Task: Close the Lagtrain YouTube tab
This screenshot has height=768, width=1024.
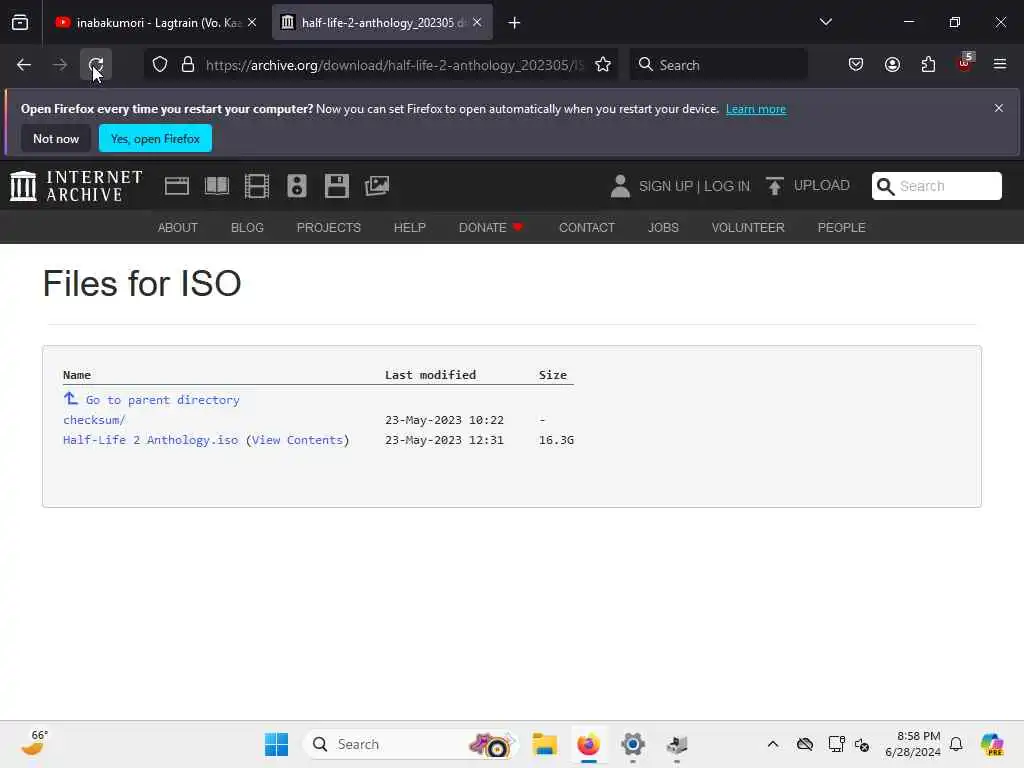Action: coord(252,23)
